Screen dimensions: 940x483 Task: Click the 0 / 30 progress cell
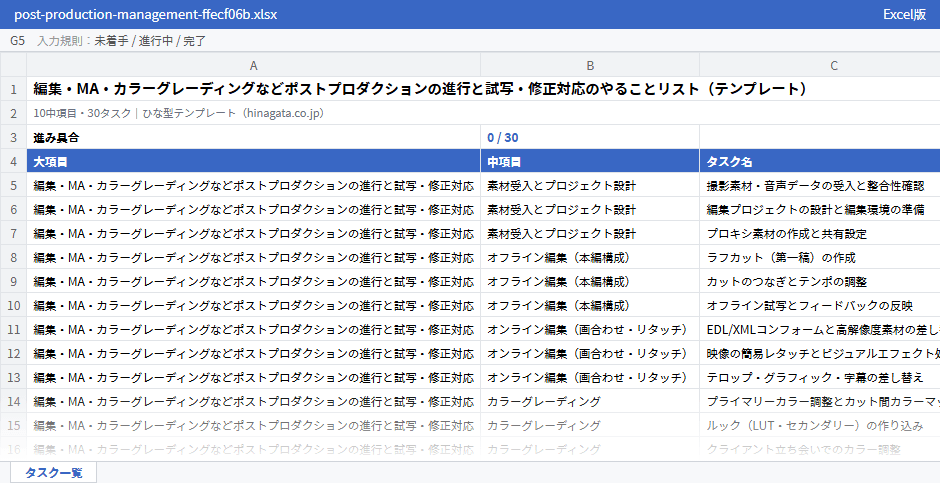point(590,137)
